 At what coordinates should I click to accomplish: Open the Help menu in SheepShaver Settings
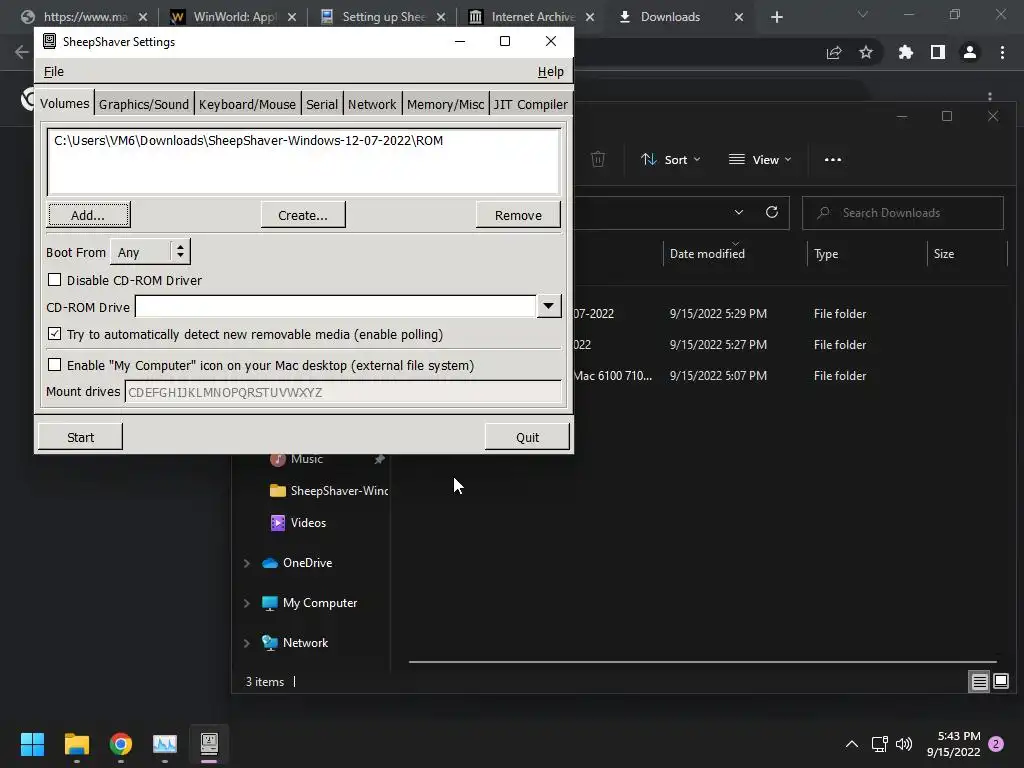[x=550, y=72]
